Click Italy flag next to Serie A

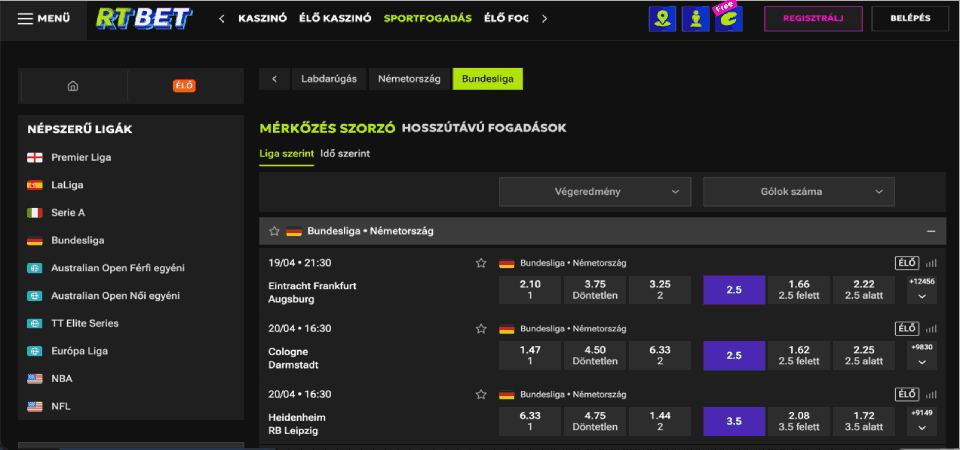[x=35, y=213]
